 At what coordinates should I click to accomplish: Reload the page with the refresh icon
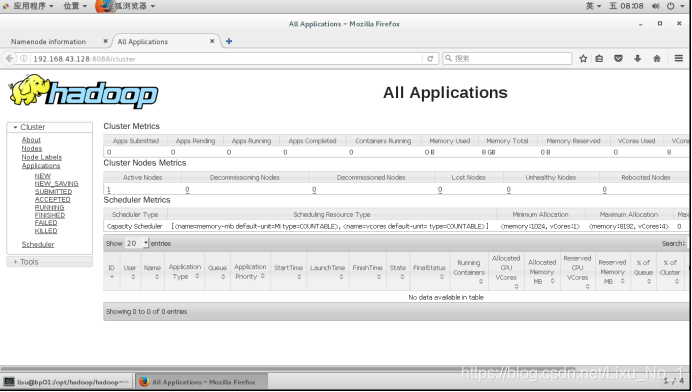[430, 58]
